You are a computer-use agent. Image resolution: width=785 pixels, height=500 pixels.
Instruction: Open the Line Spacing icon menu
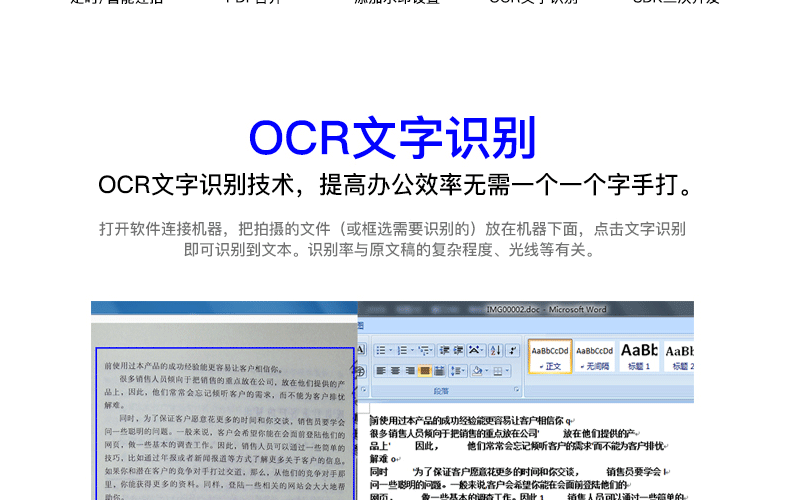(x=458, y=371)
